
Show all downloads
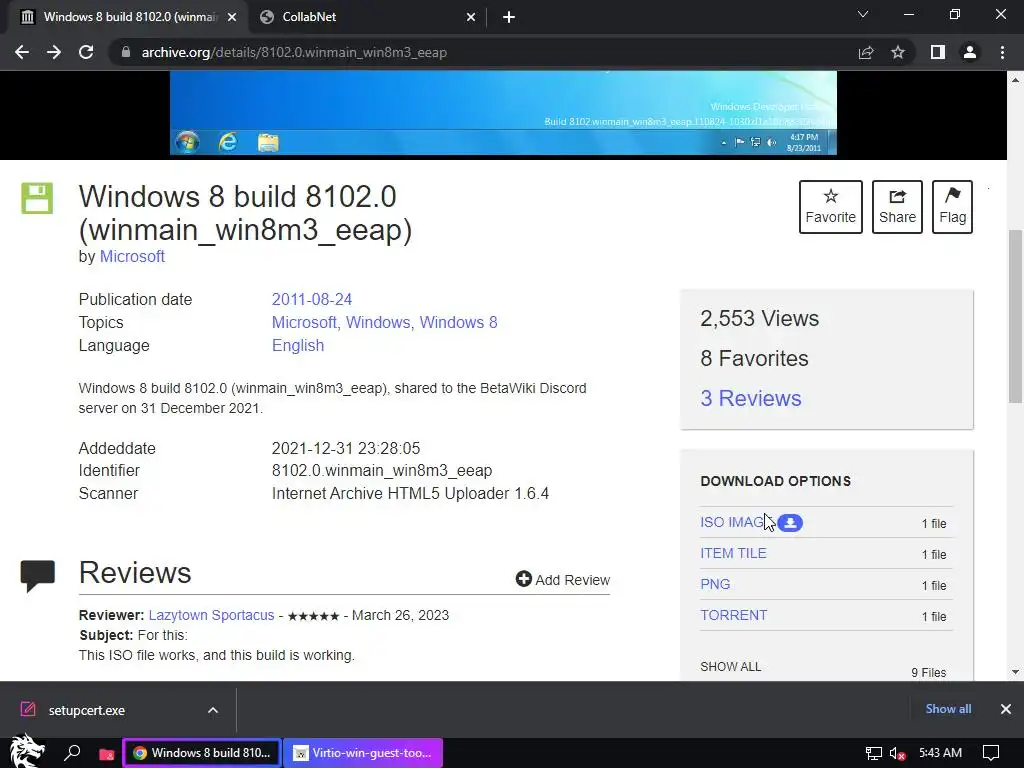pyautogui.click(x=948, y=709)
